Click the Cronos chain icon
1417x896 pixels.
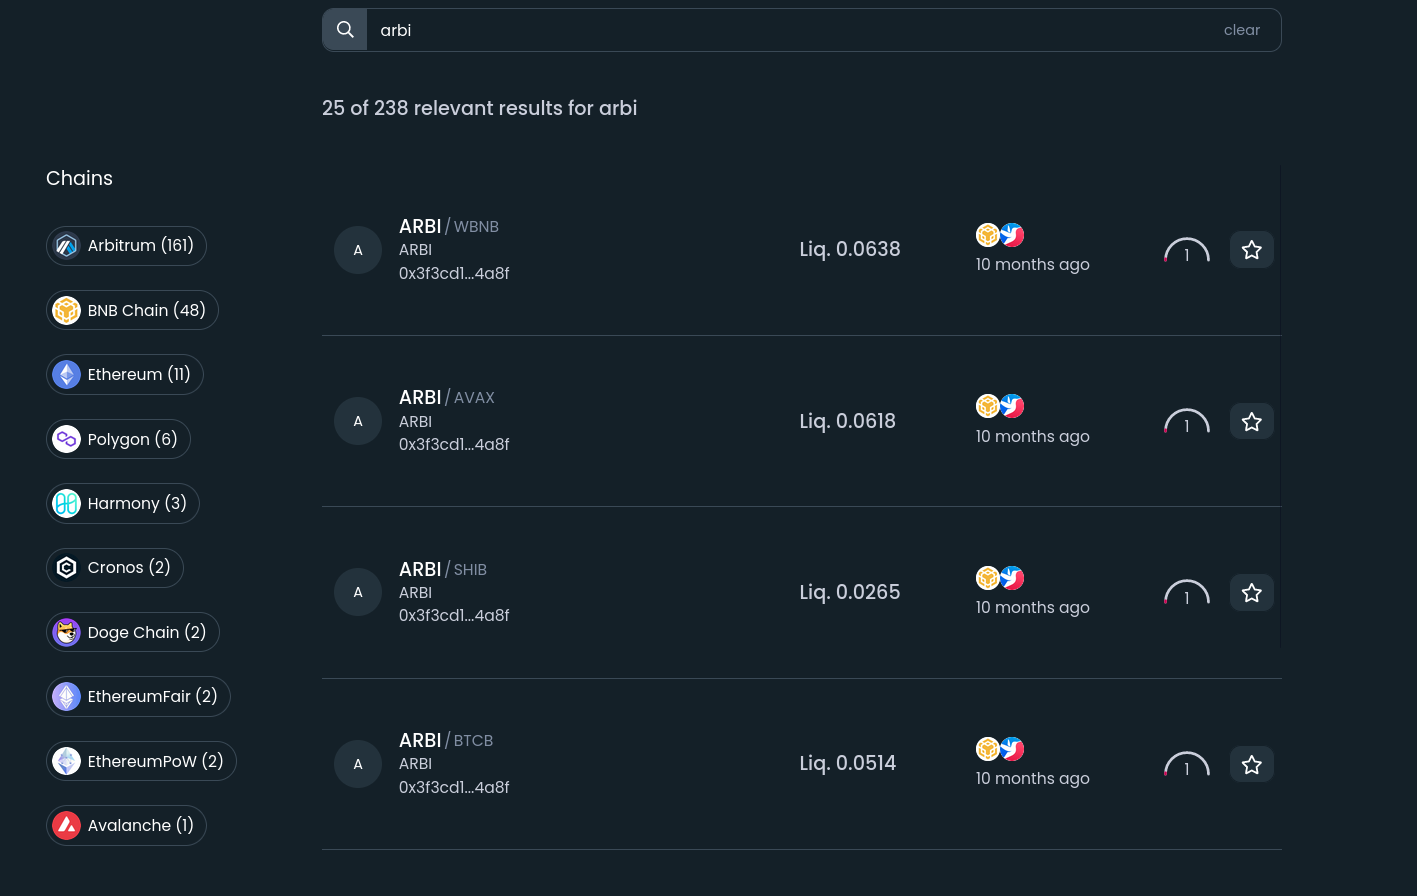coord(67,568)
